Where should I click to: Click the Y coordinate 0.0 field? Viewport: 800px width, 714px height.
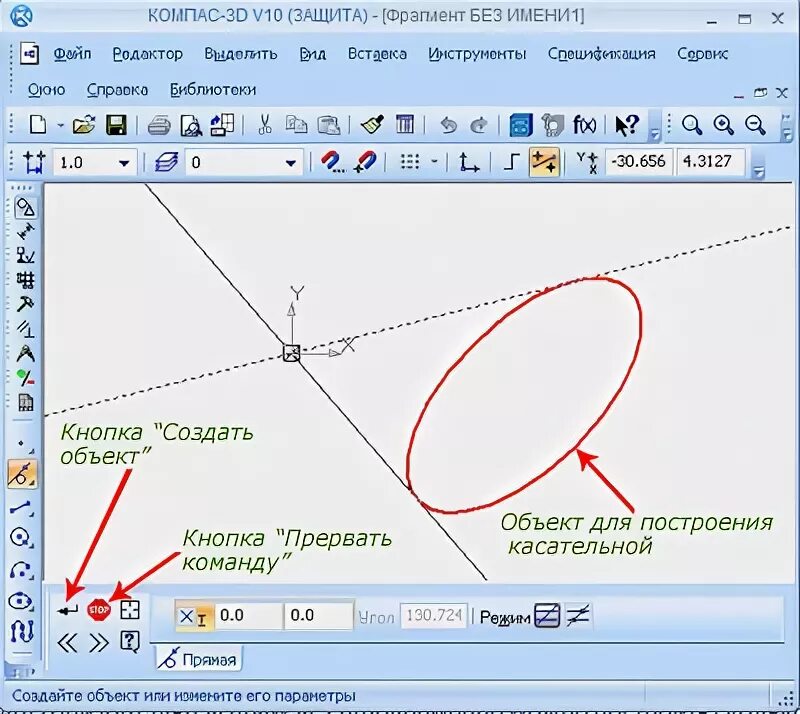pos(318,615)
